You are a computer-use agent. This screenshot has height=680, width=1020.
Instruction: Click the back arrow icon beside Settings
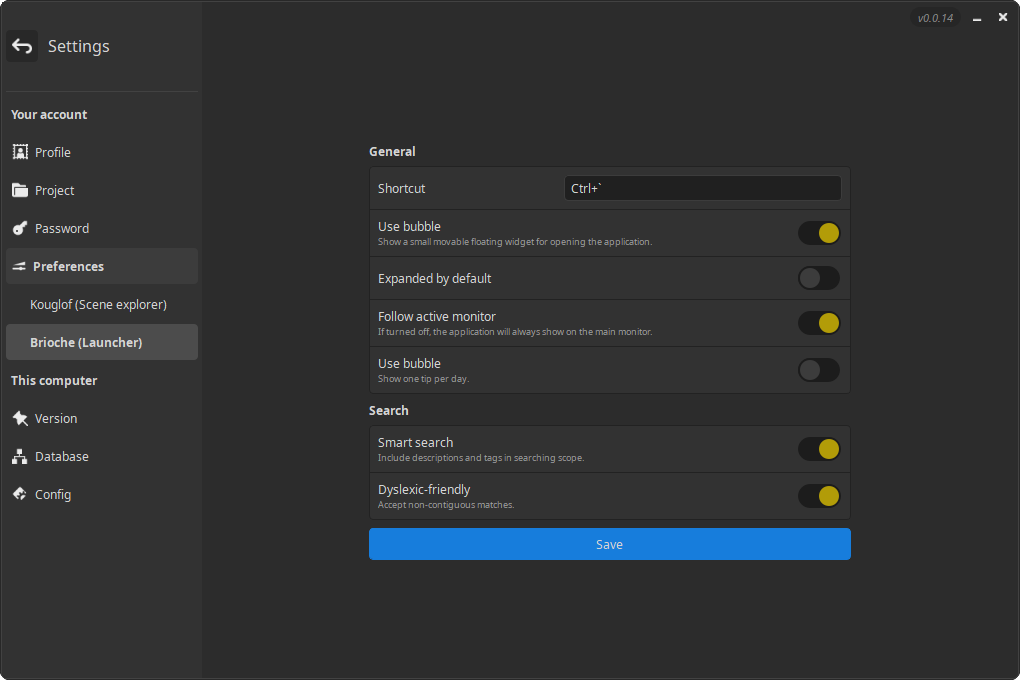tap(22, 46)
